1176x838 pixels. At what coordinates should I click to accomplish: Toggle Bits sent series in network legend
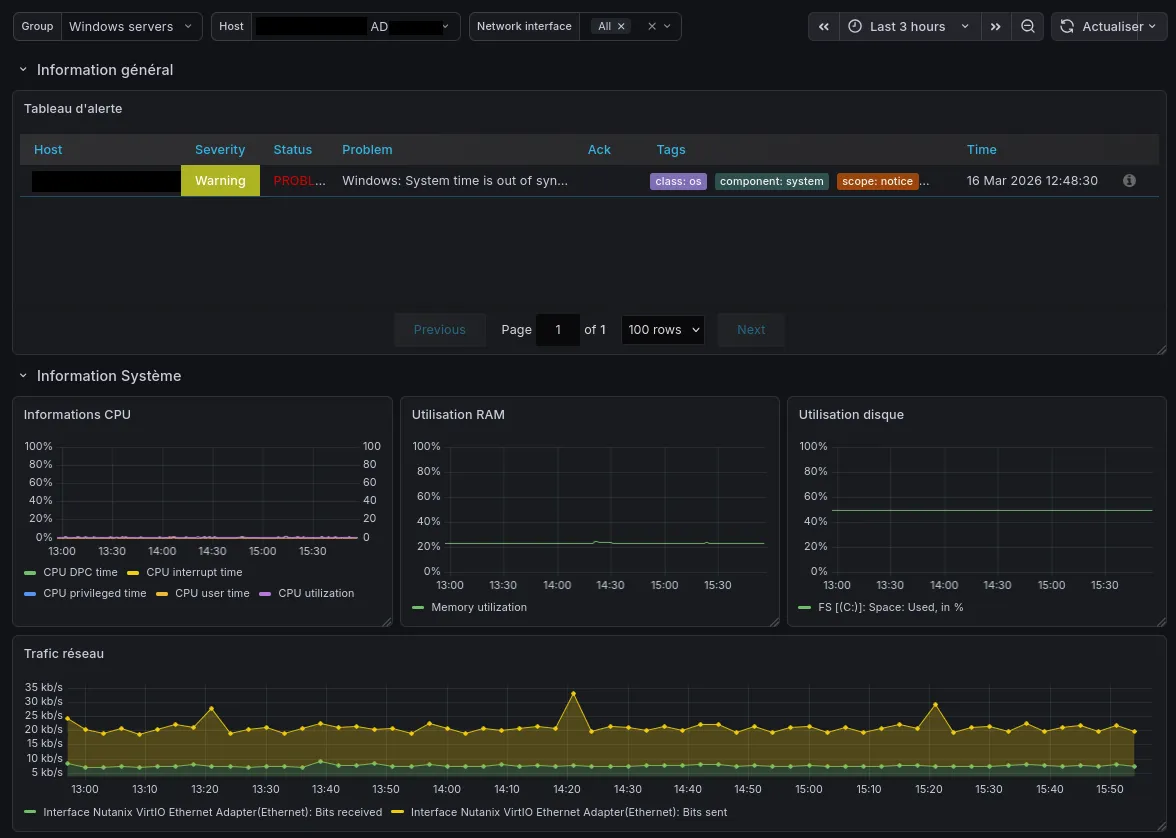(x=568, y=812)
